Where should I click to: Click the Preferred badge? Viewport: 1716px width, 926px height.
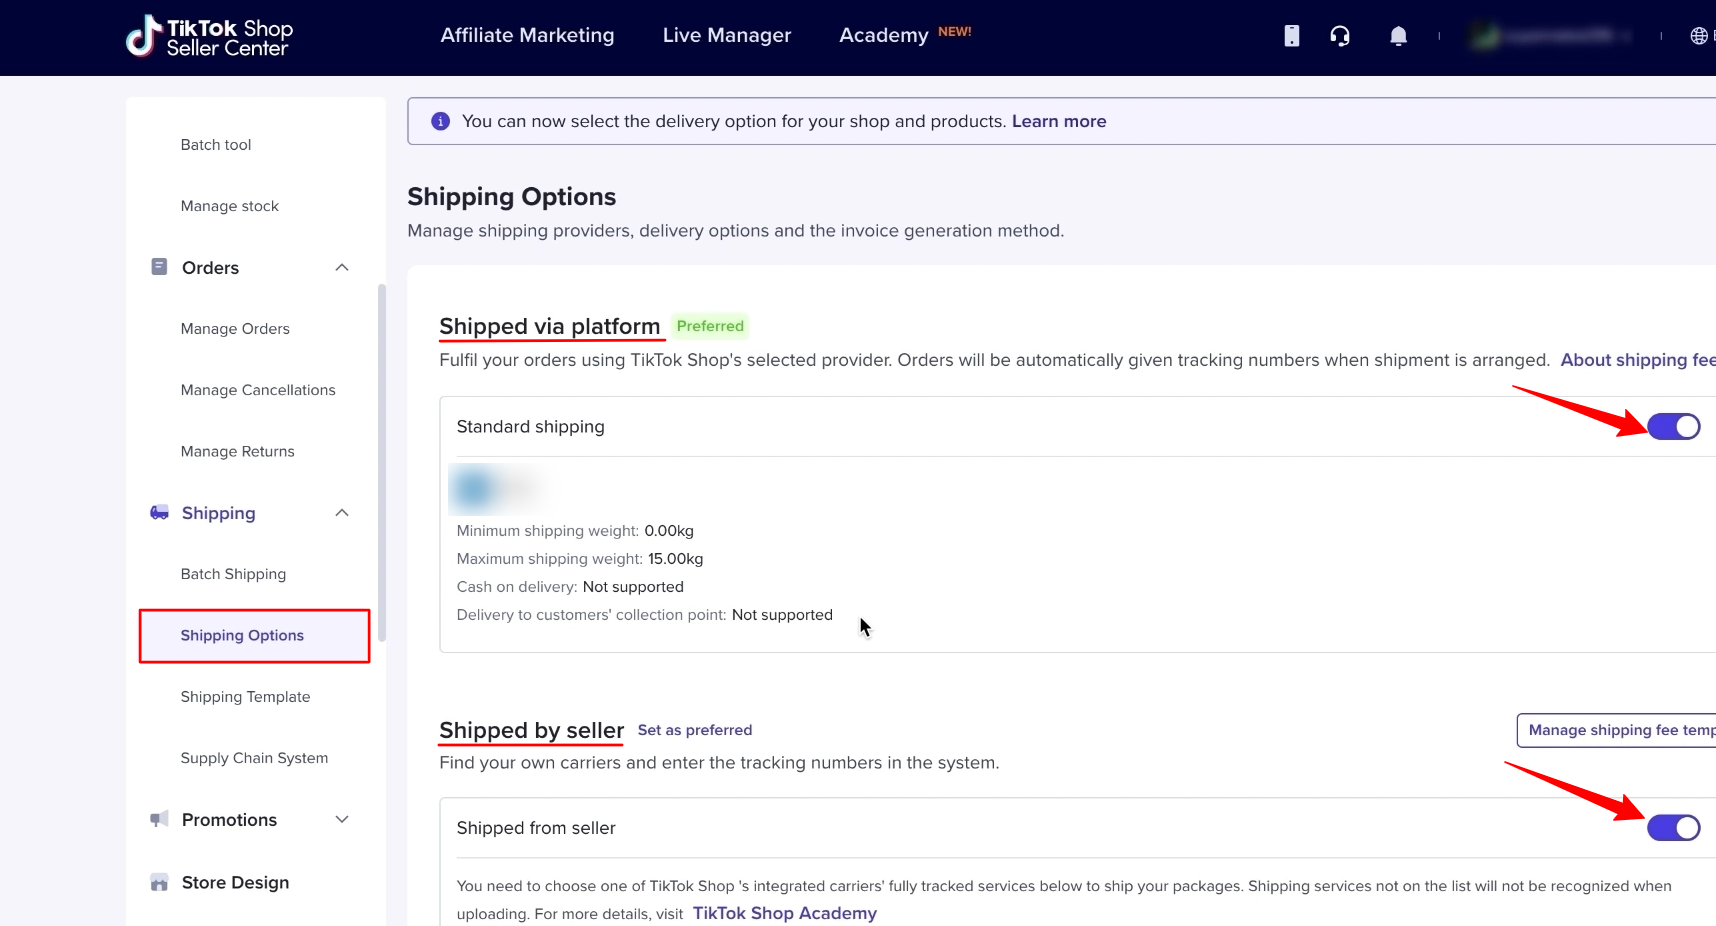710,326
